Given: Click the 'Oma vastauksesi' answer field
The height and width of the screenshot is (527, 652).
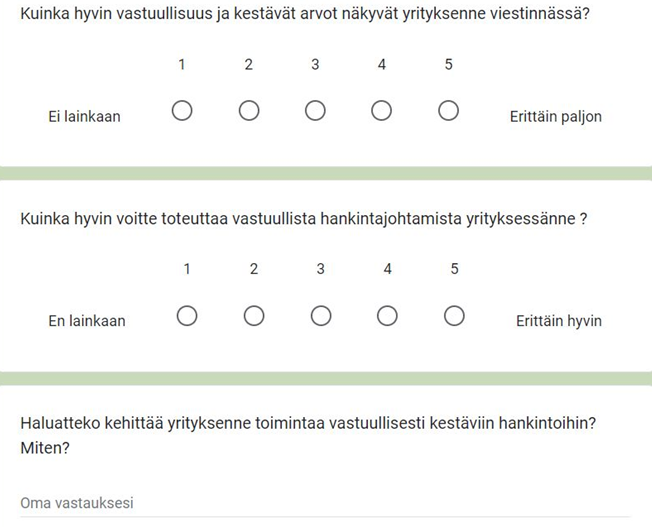Looking at the screenshot, I should (x=326, y=503).
